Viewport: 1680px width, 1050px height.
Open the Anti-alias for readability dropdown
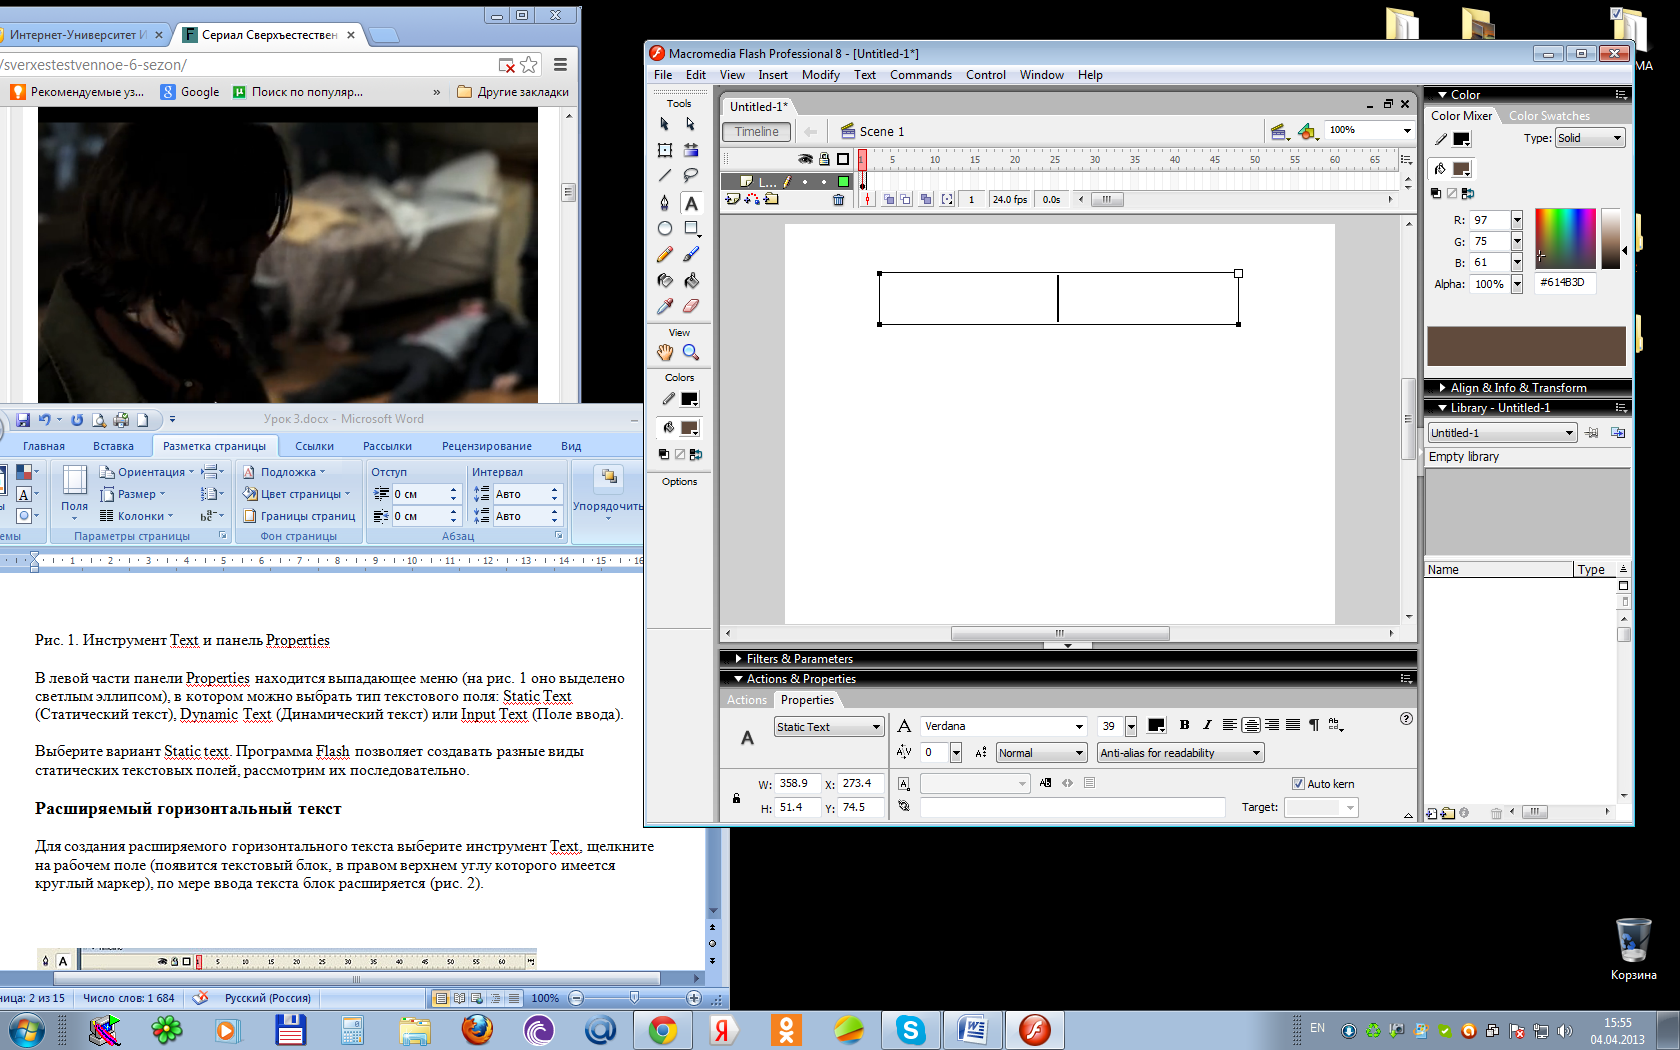1181,753
